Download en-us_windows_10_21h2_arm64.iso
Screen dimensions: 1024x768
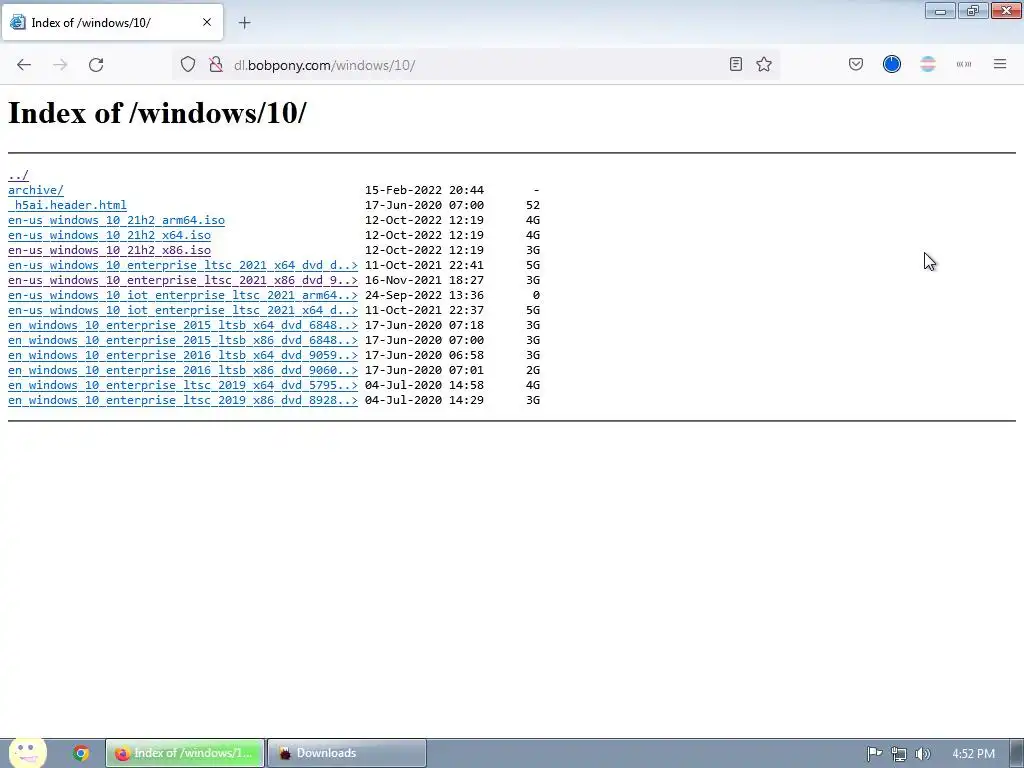click(116, 220)
